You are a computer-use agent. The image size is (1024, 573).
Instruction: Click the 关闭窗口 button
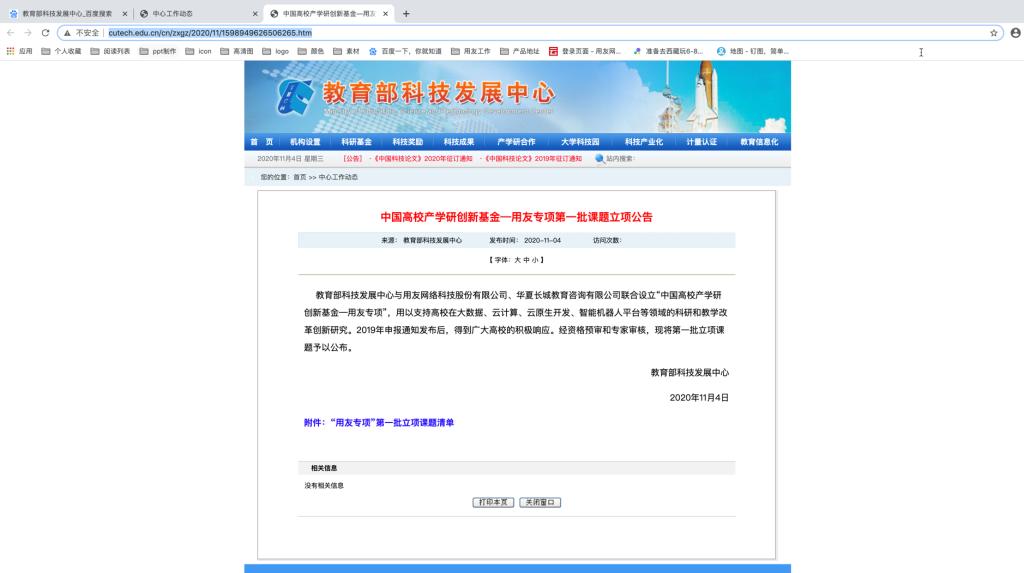tap(540, 502)
